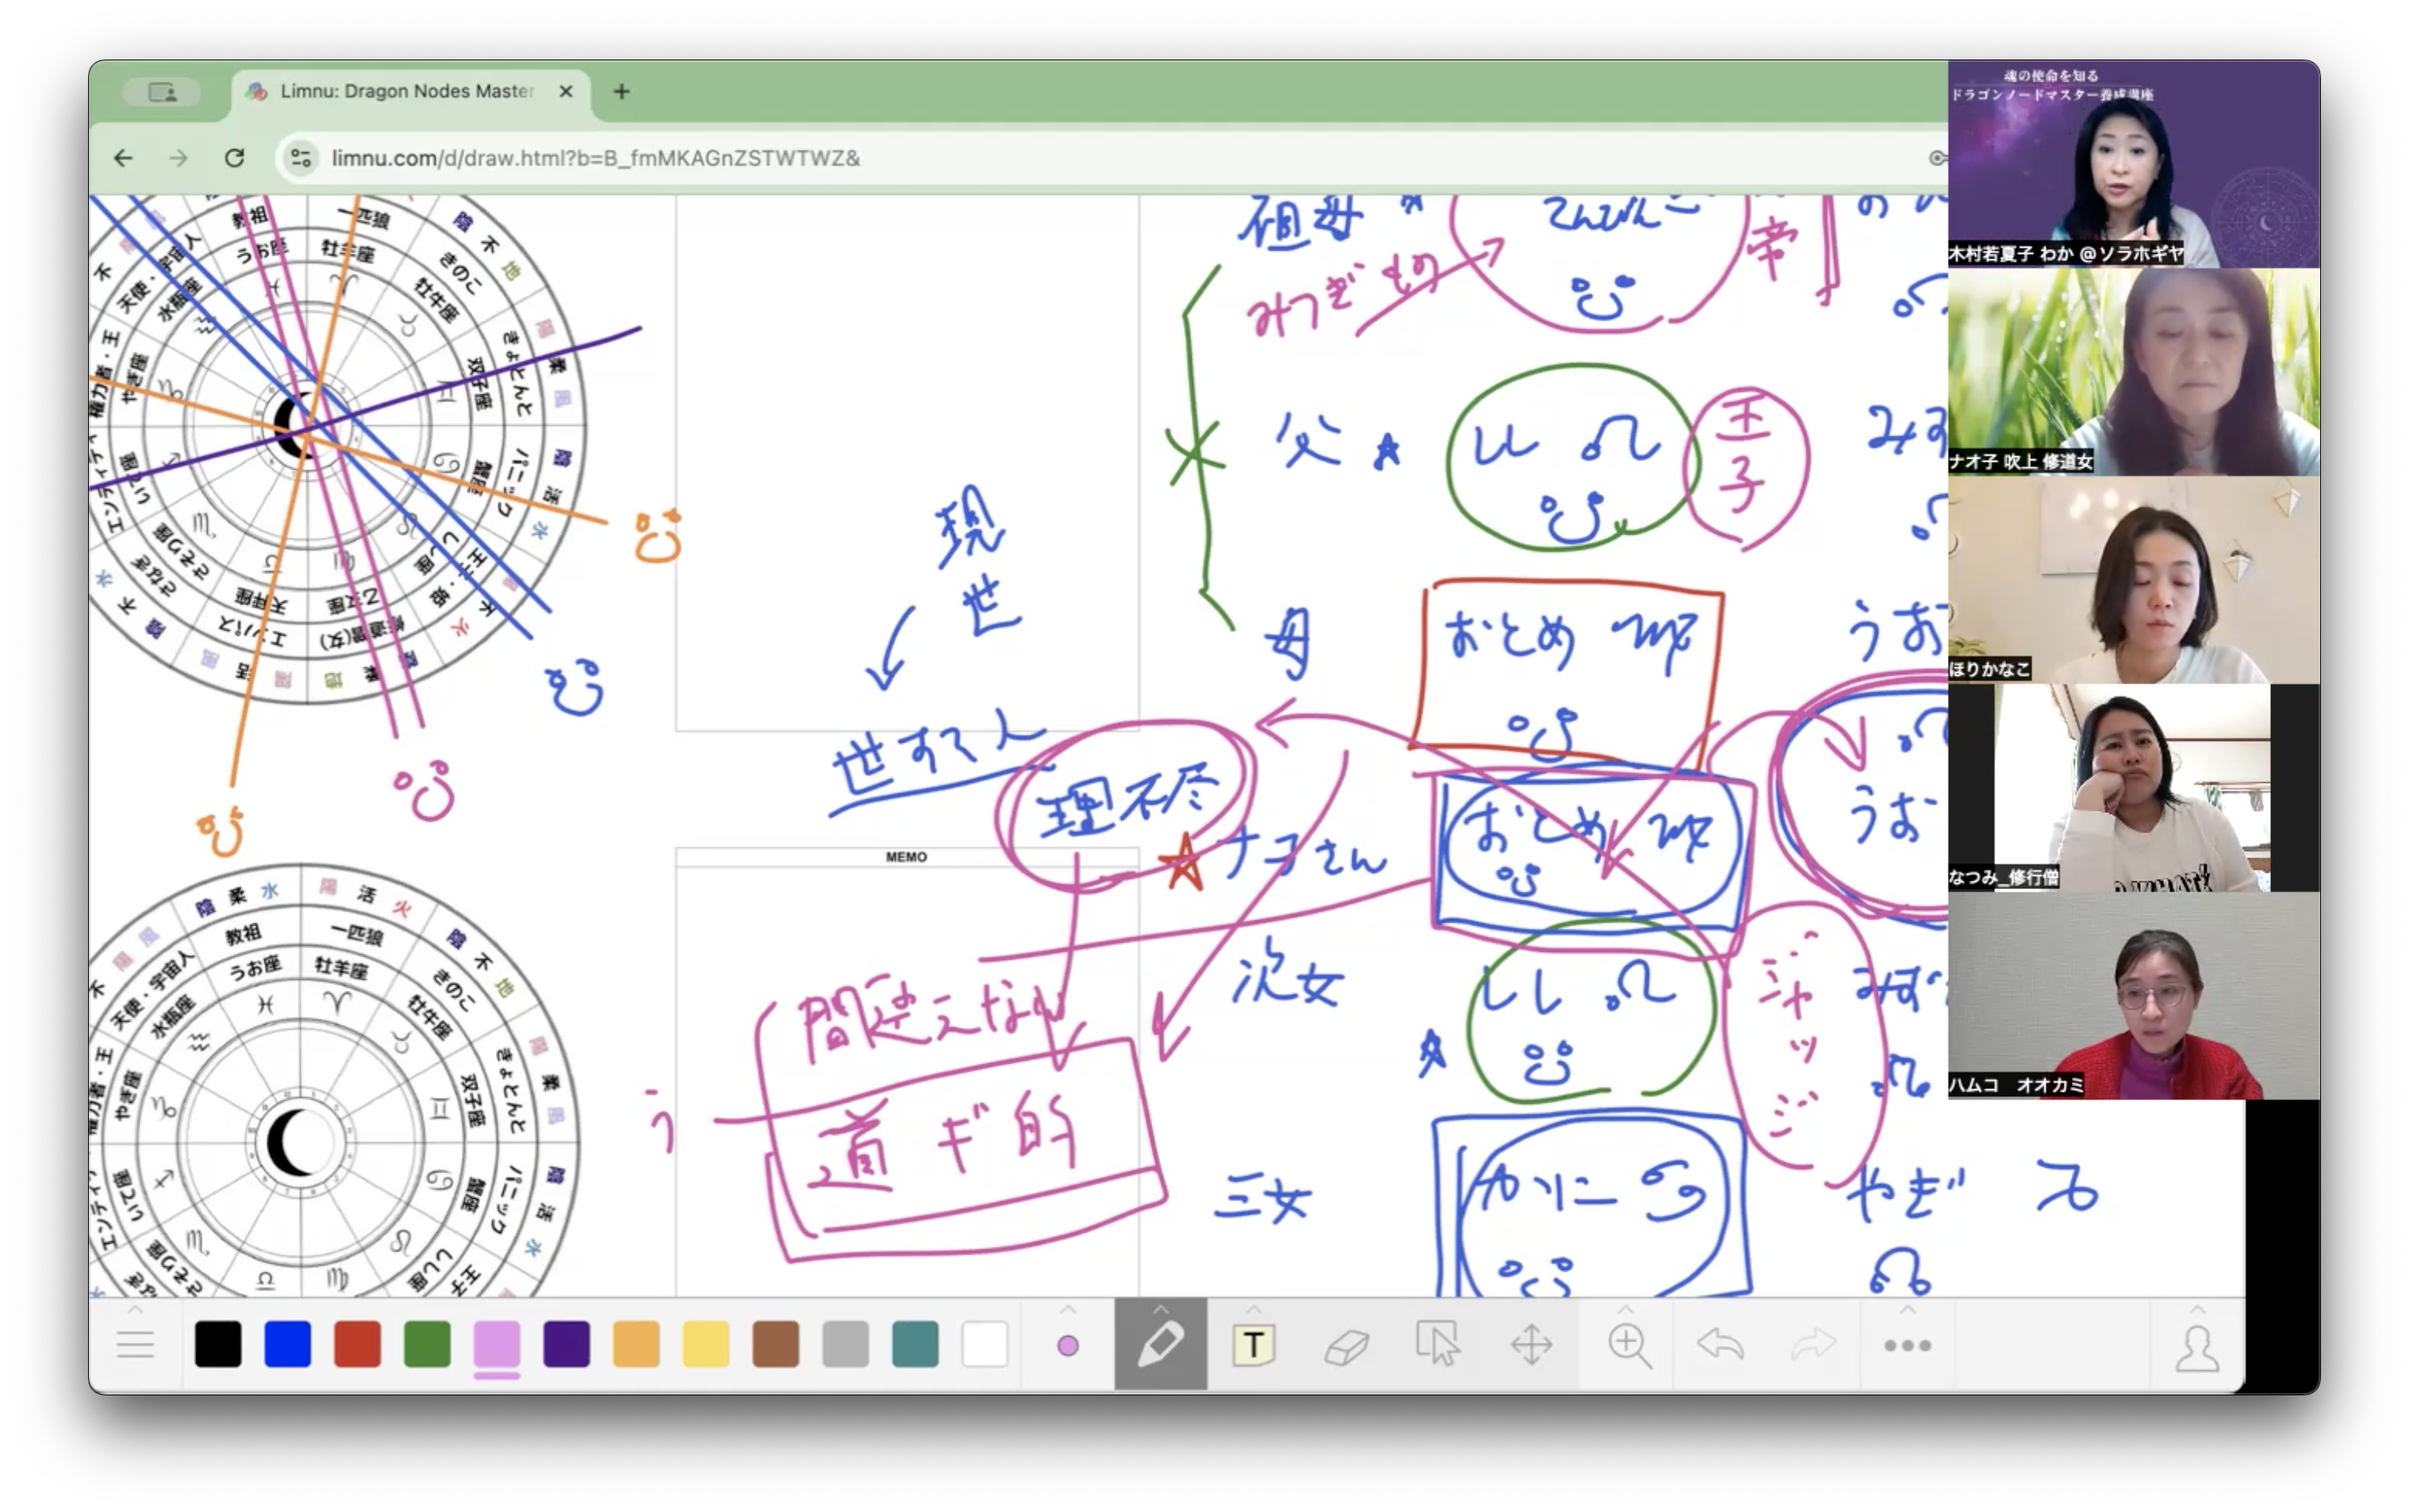Open site information icon in address bar
Viewport: 2409px width, 1512px height.
coord(301,158)
